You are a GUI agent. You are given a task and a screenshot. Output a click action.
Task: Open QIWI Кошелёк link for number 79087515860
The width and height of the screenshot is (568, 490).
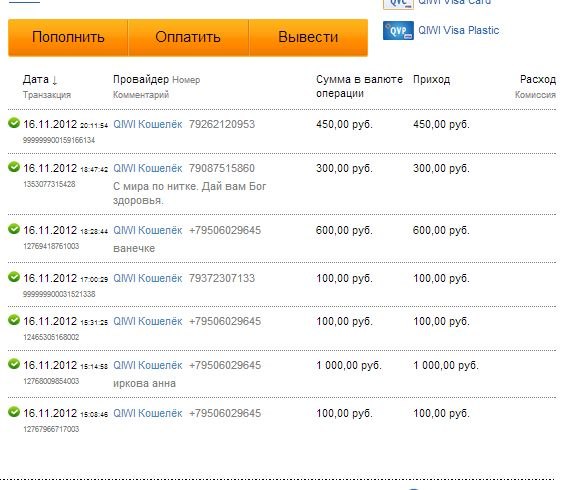pyautogui.click(x=147, y=168)
